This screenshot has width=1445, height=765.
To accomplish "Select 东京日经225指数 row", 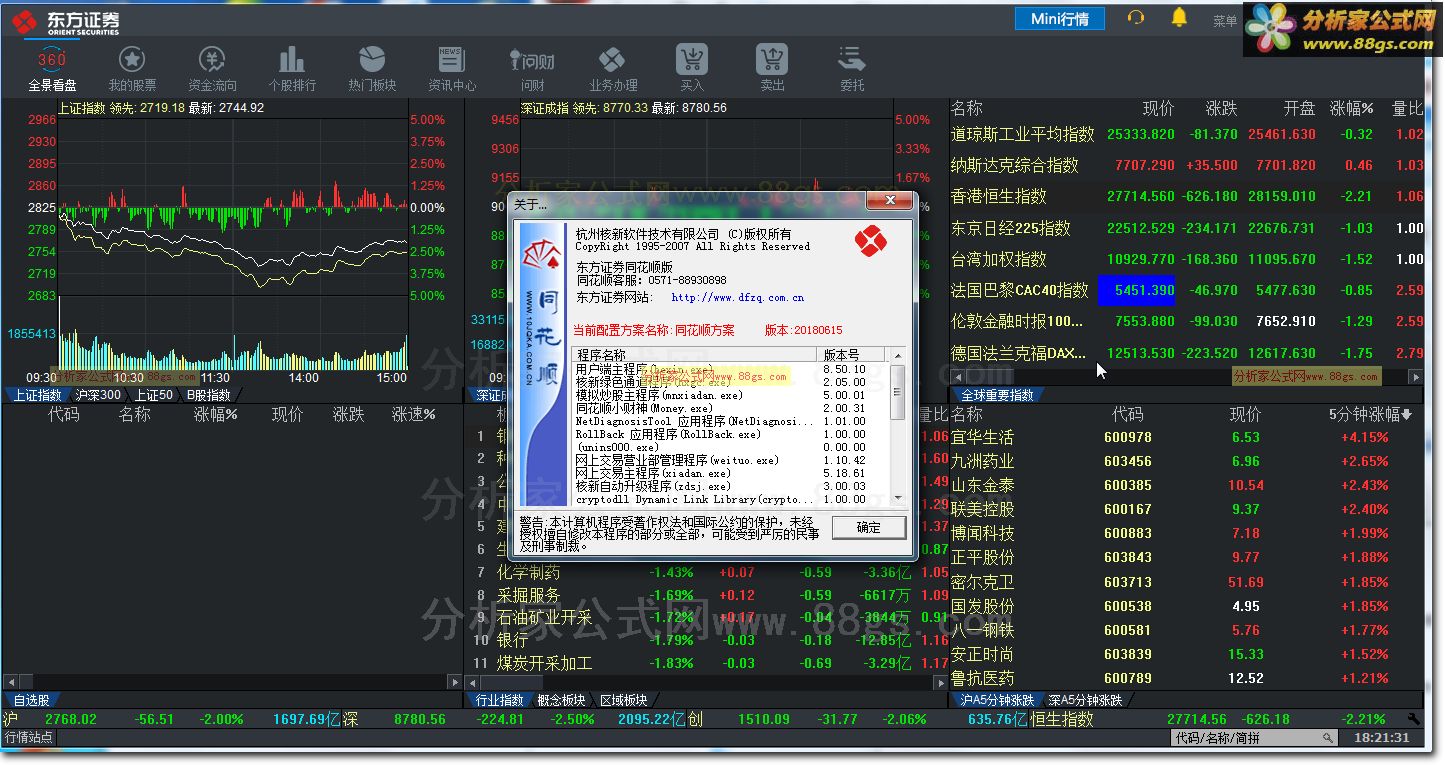I will pos(1186,228).
